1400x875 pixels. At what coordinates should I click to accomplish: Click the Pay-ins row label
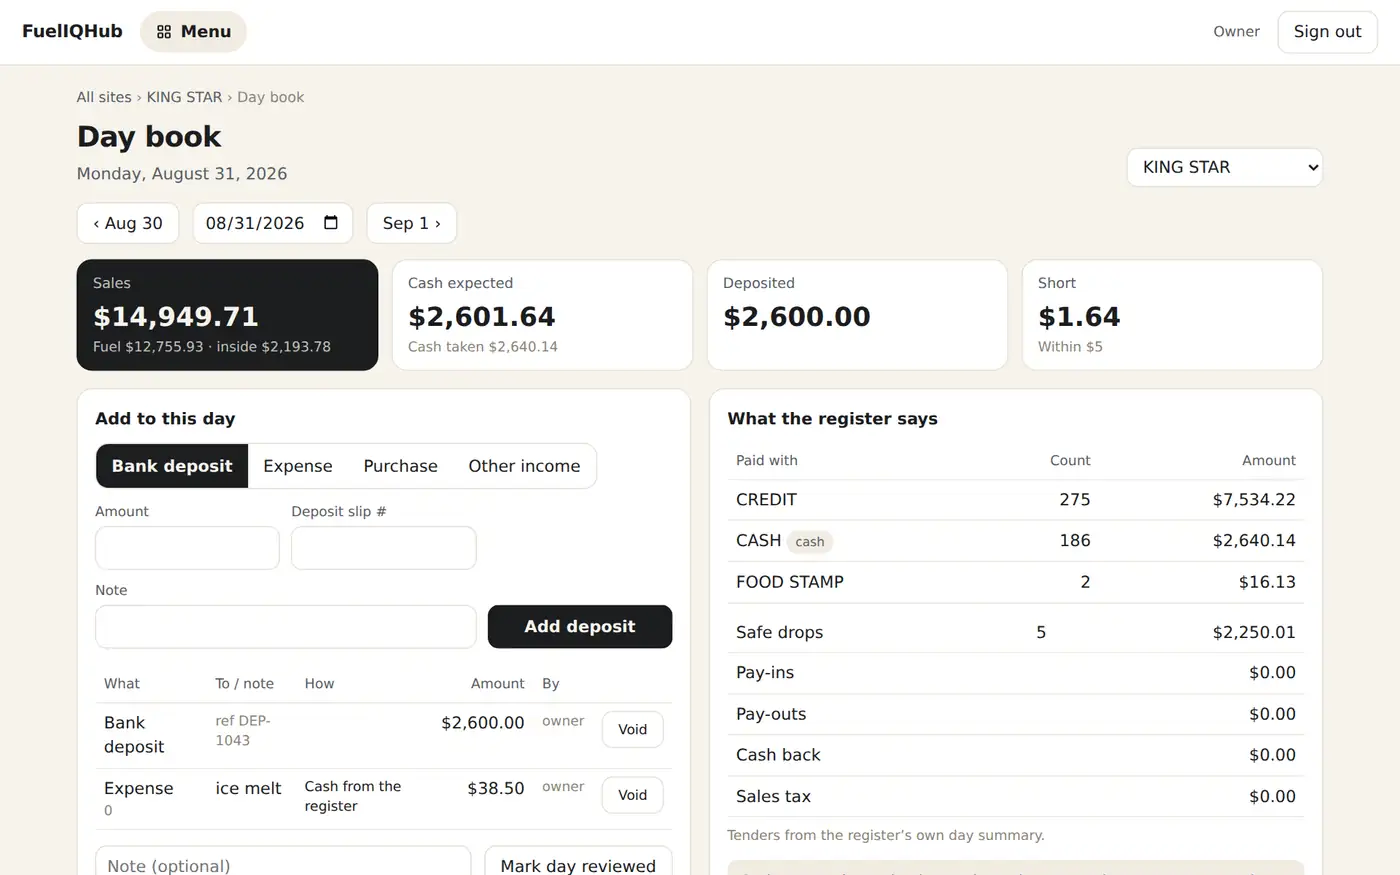click(765, 673)
